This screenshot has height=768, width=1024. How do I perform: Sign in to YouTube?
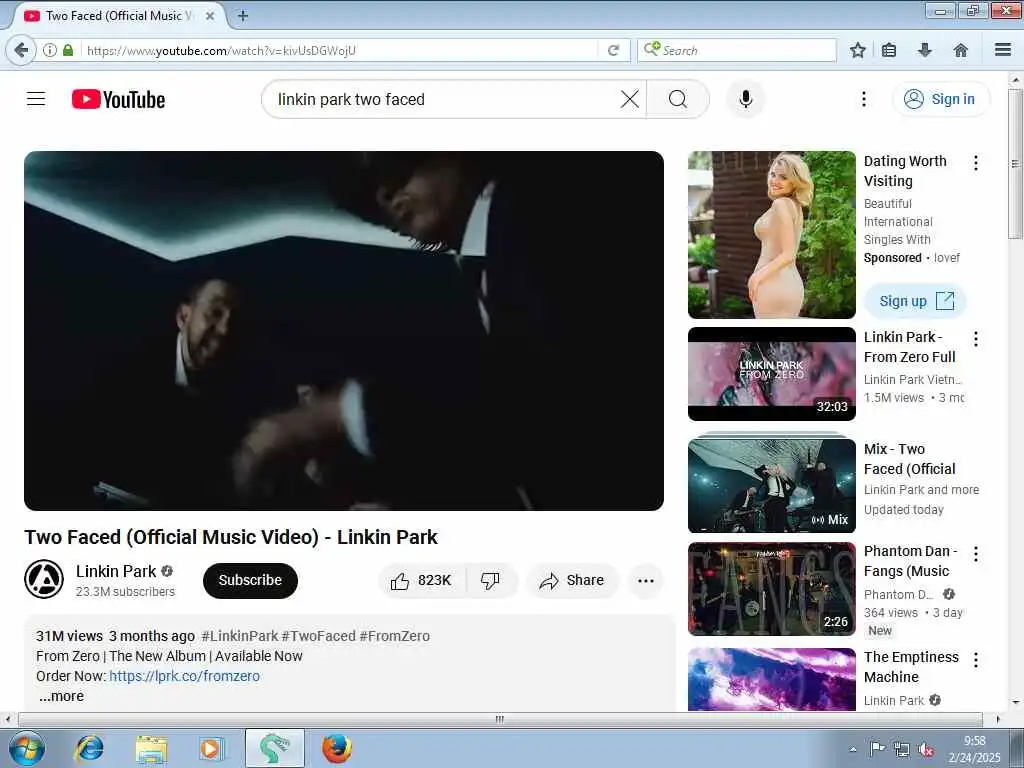pos(941,99)
